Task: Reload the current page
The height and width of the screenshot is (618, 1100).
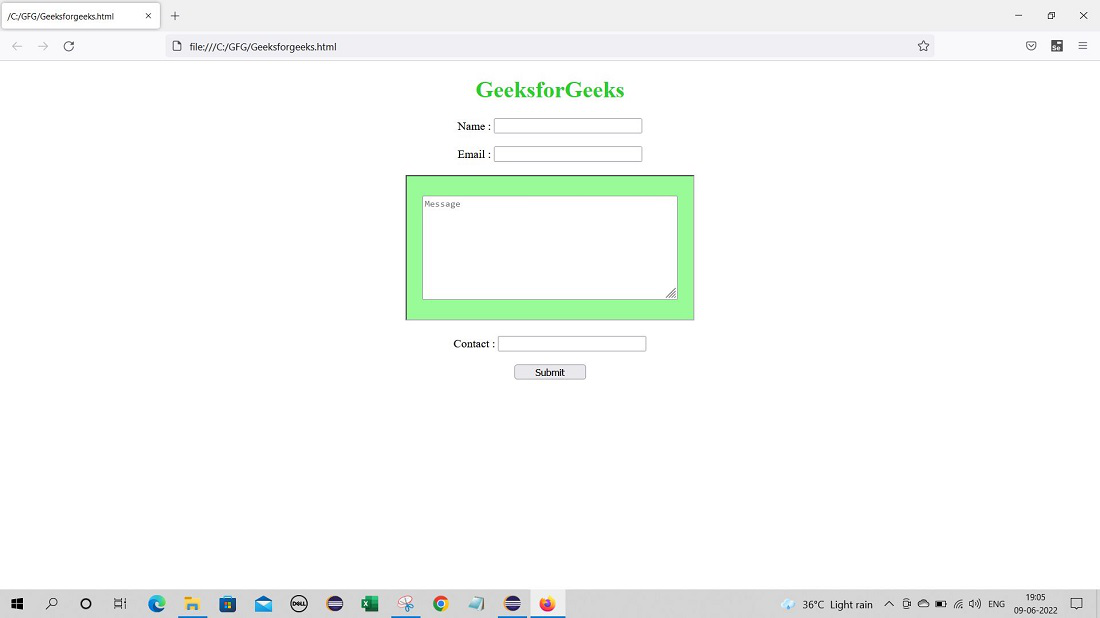Action: (x=69, y=46)
